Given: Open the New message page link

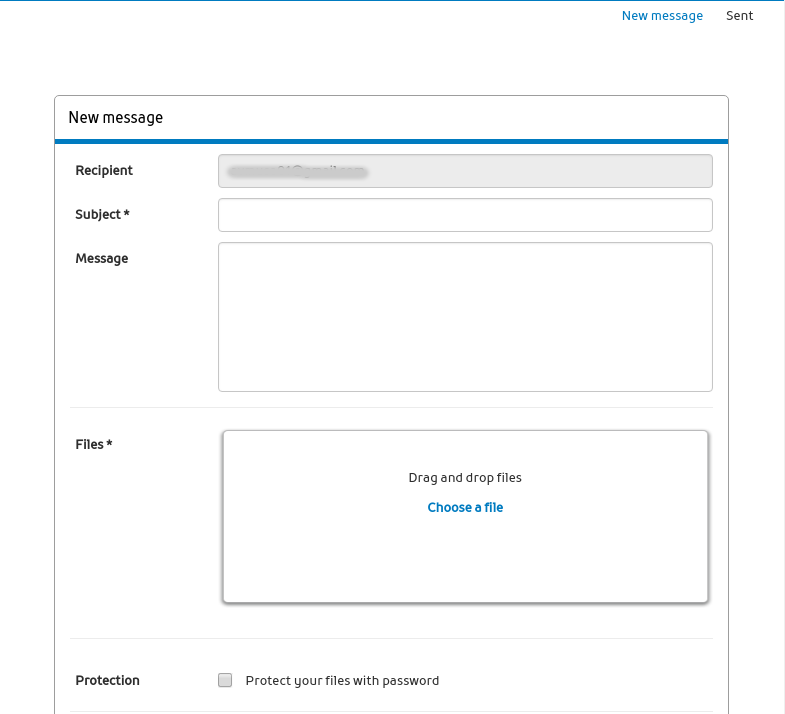Looking at the screenshot, I should 662,16.
